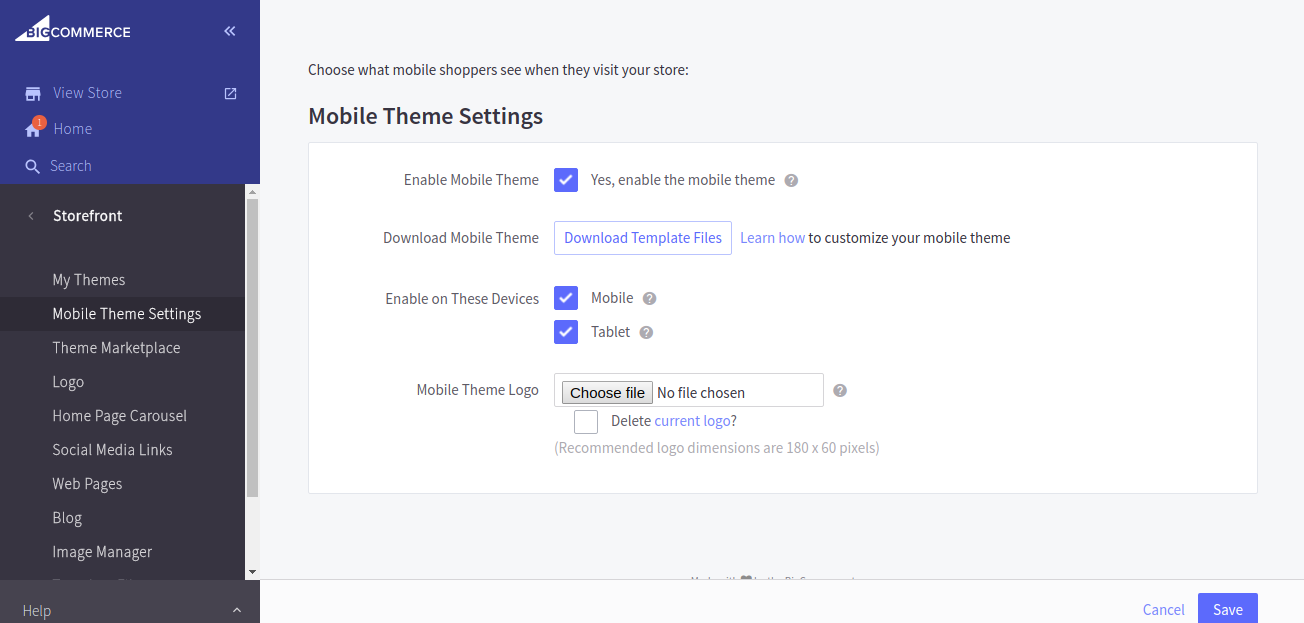Collapse sidebar with double chevron icon
The height and width of the screenshot is (623, 1304).
pyautogui.click(x=230, y=31)
